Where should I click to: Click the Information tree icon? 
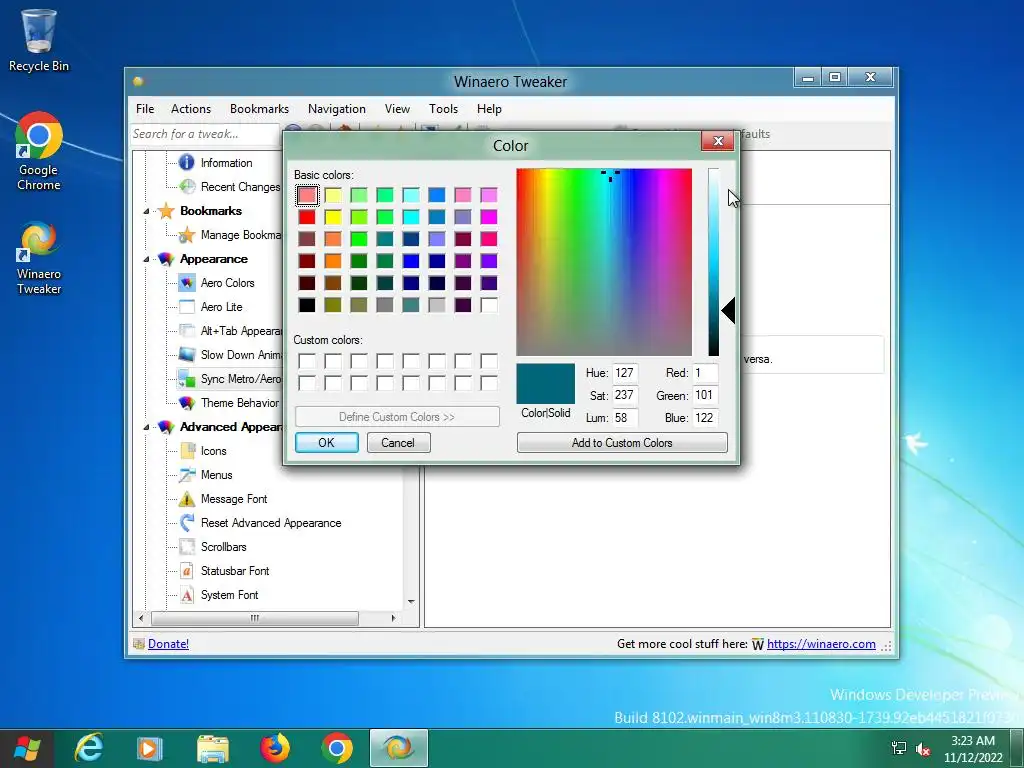[187, 163]
